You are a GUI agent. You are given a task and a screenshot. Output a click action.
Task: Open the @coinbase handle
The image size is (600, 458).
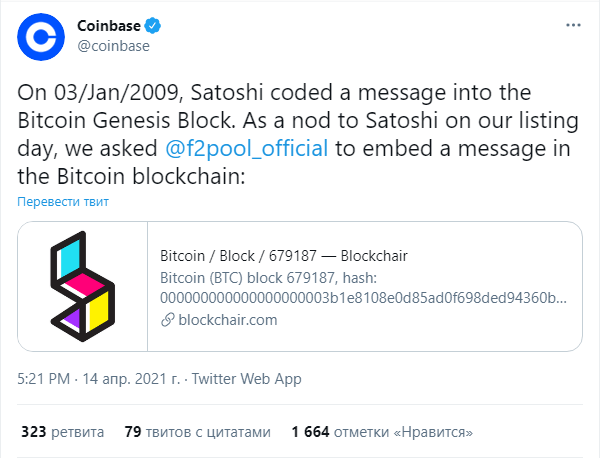(x=114, y=46)
